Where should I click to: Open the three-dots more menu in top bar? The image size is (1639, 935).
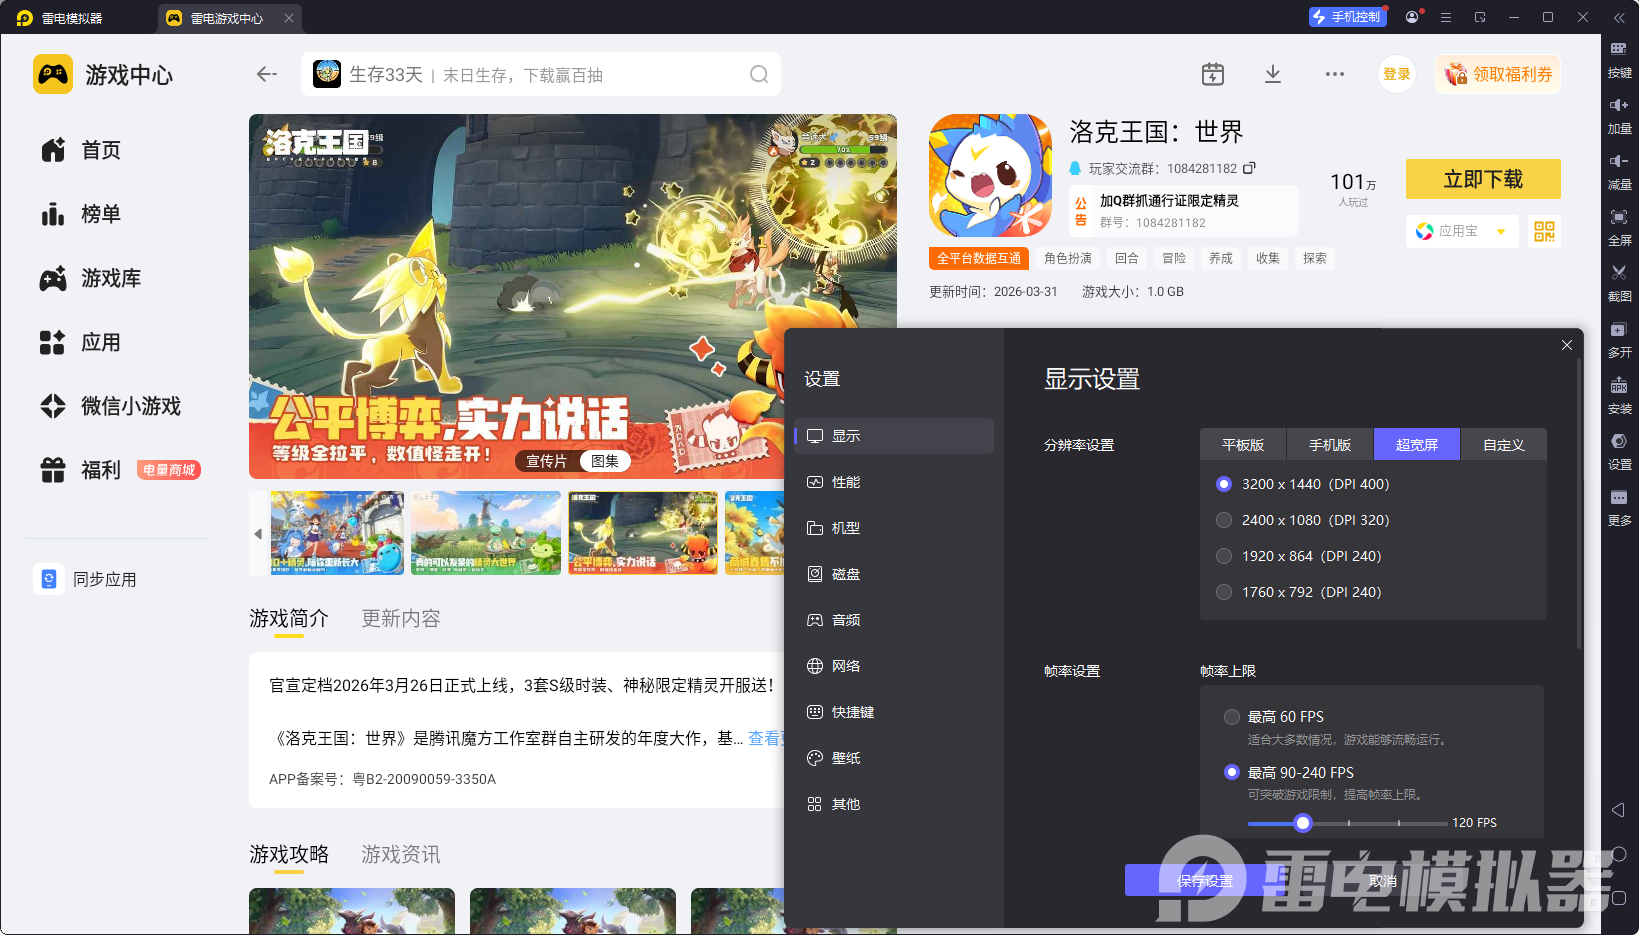pyautogui.click(x=1334, y=74)
